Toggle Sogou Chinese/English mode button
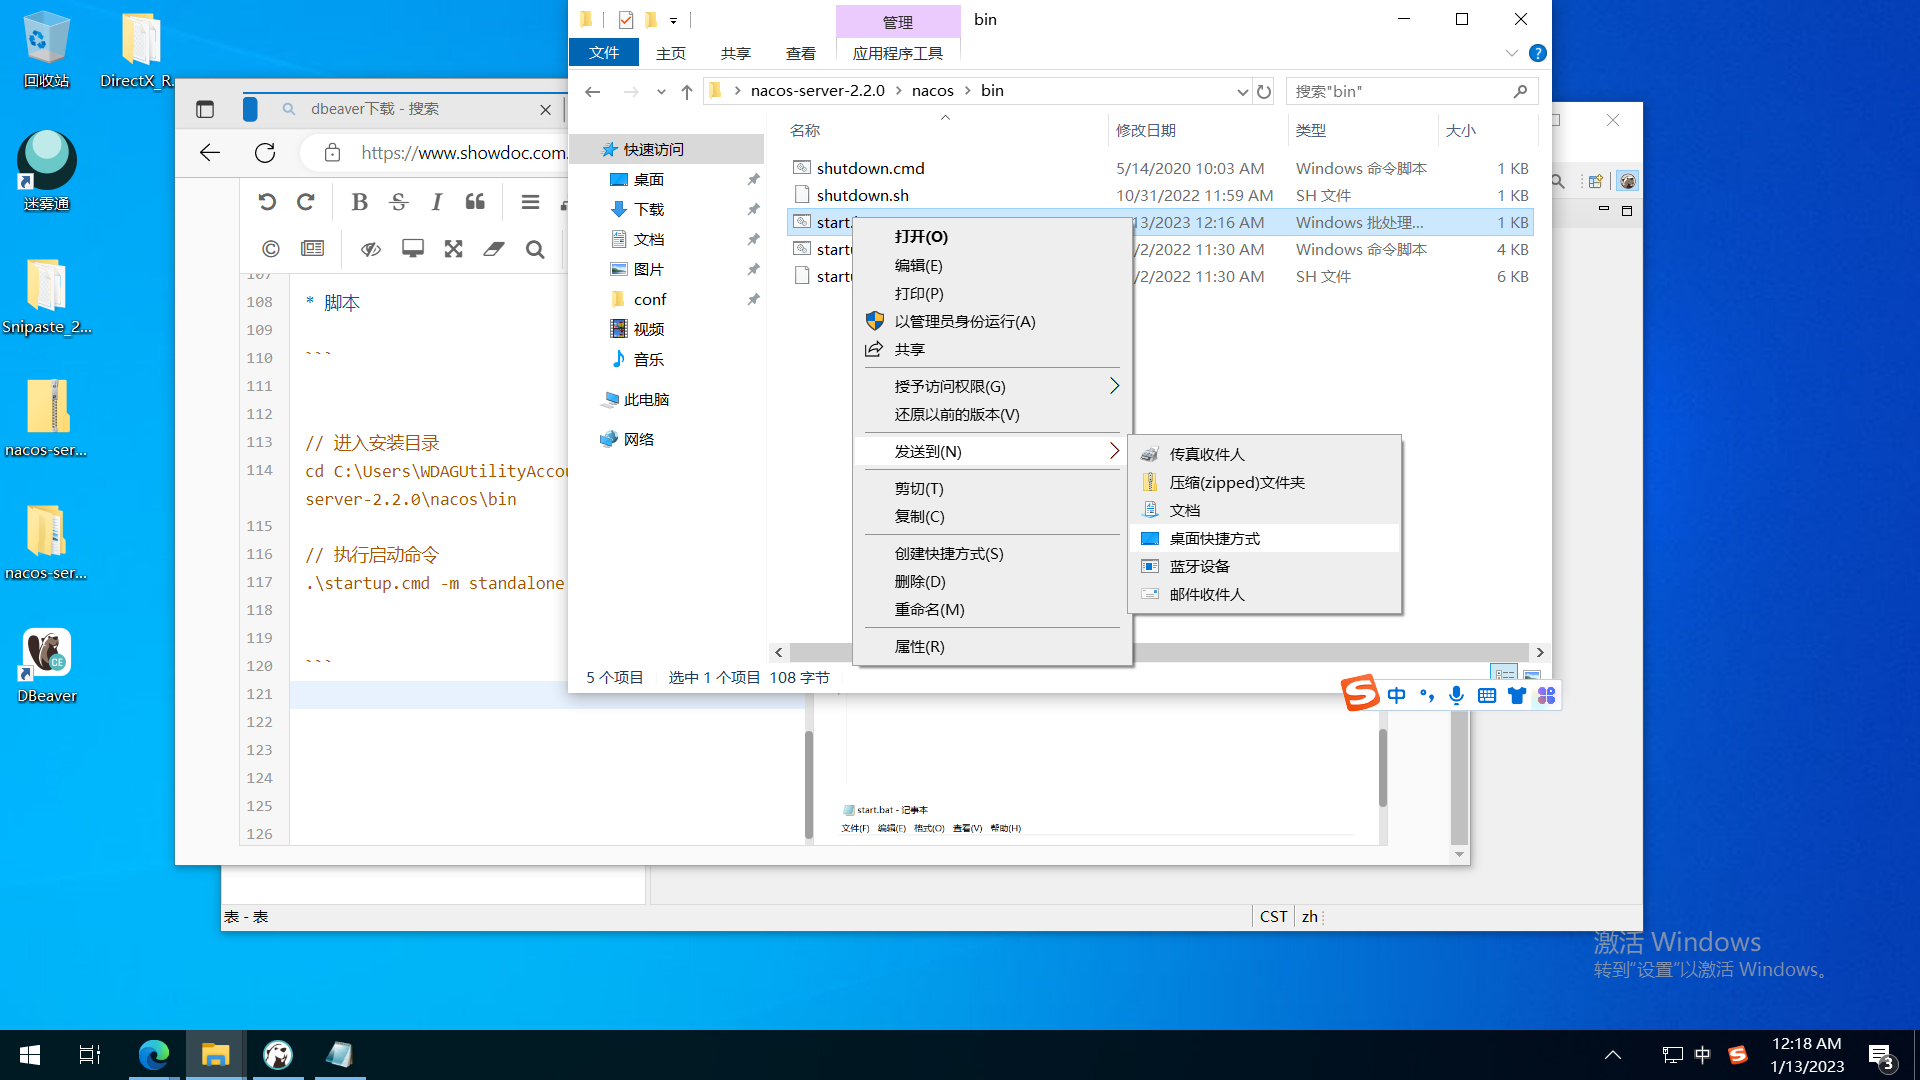 1397,695
